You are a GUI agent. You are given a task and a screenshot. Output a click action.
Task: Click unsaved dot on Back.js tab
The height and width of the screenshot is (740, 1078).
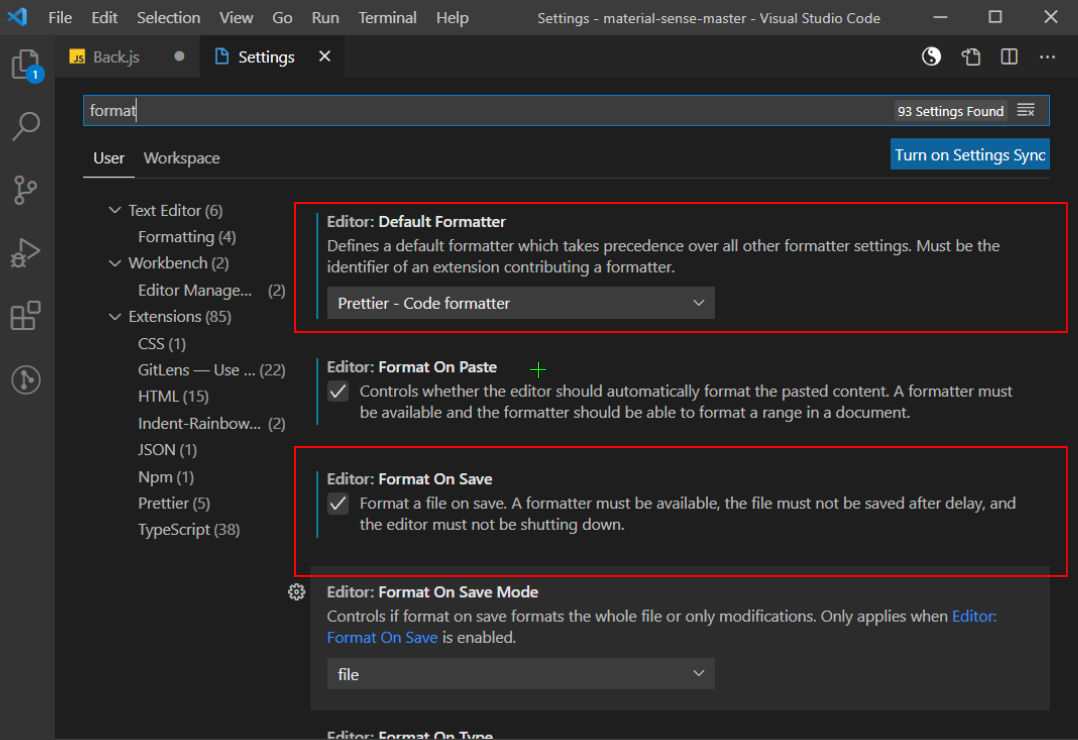(x=179, y=56)
